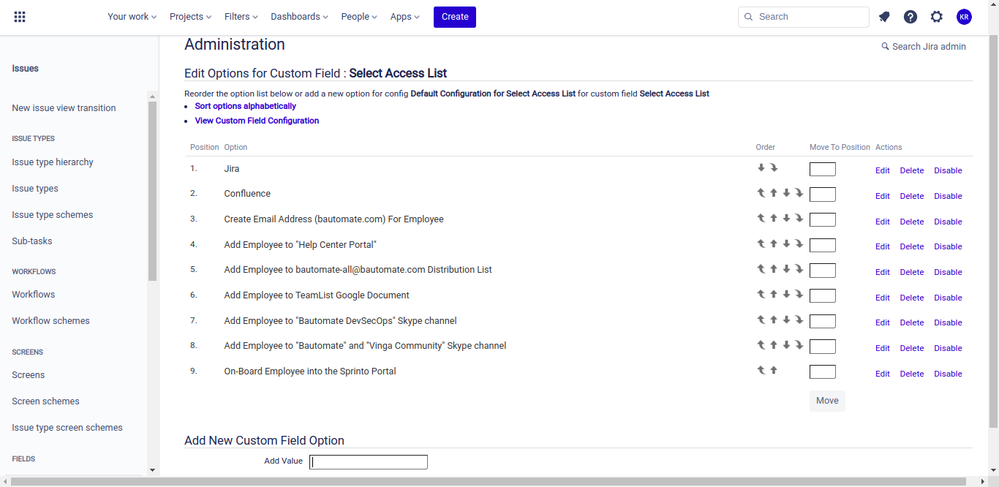
Task: Move Create Email Address option to last
Action: click(799, 218)
